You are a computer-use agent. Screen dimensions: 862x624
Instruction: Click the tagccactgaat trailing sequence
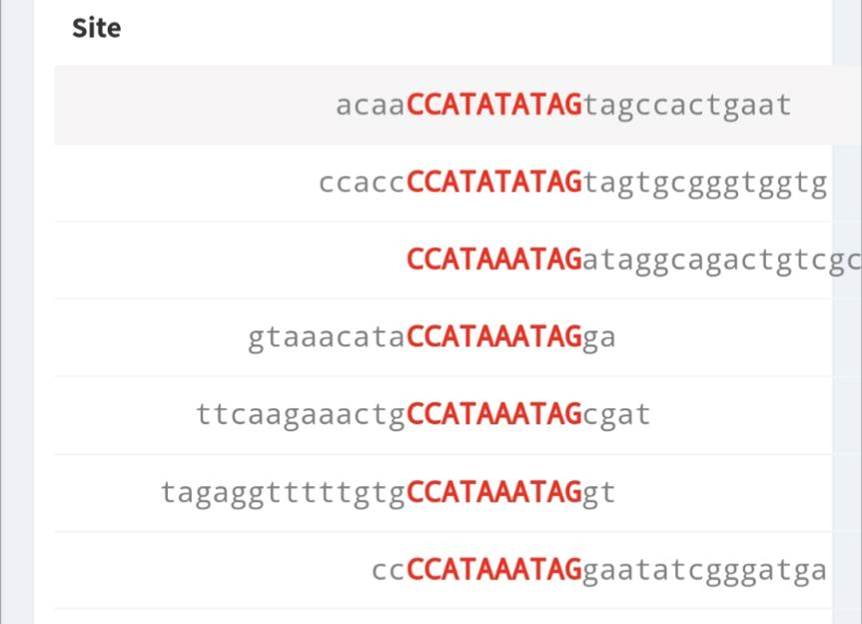point(687,105)
